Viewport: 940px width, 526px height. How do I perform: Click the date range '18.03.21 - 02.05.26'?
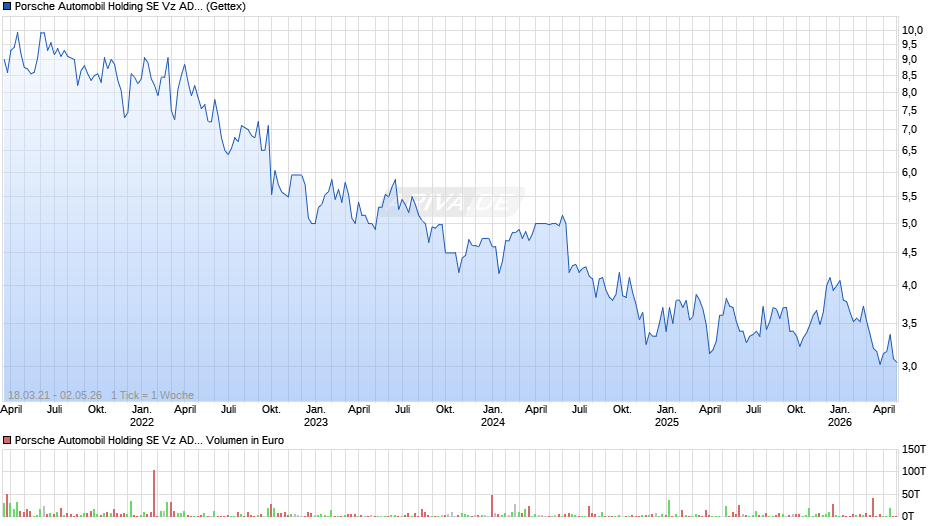(x=55, y=395)
